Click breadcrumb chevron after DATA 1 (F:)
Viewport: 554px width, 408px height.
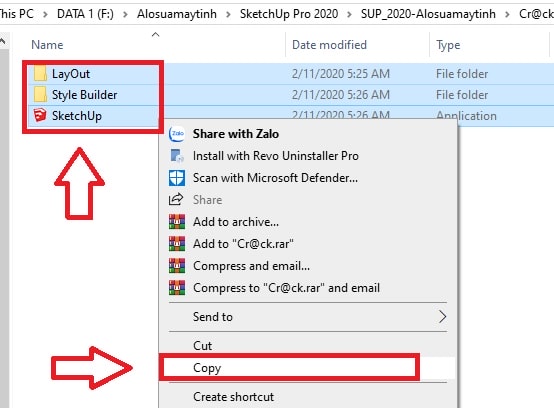(125, 14)
